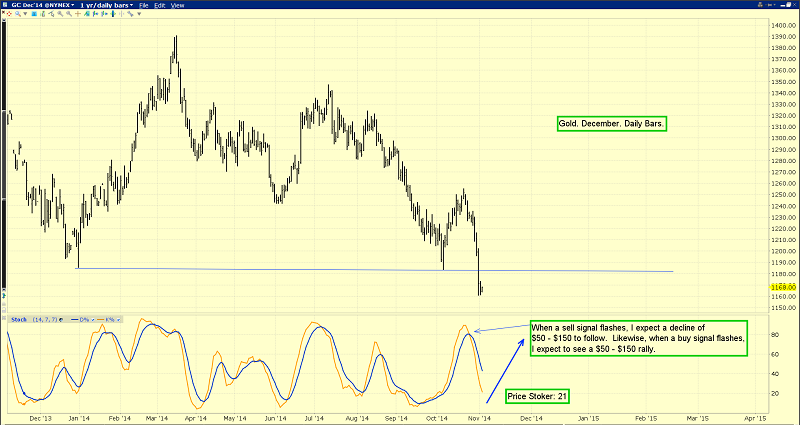The width and height of the screenshot is (800, 425).
Task: Open the GC Dec'14 @NYMEX symbol dropdown
Action: tap(44, 5)
